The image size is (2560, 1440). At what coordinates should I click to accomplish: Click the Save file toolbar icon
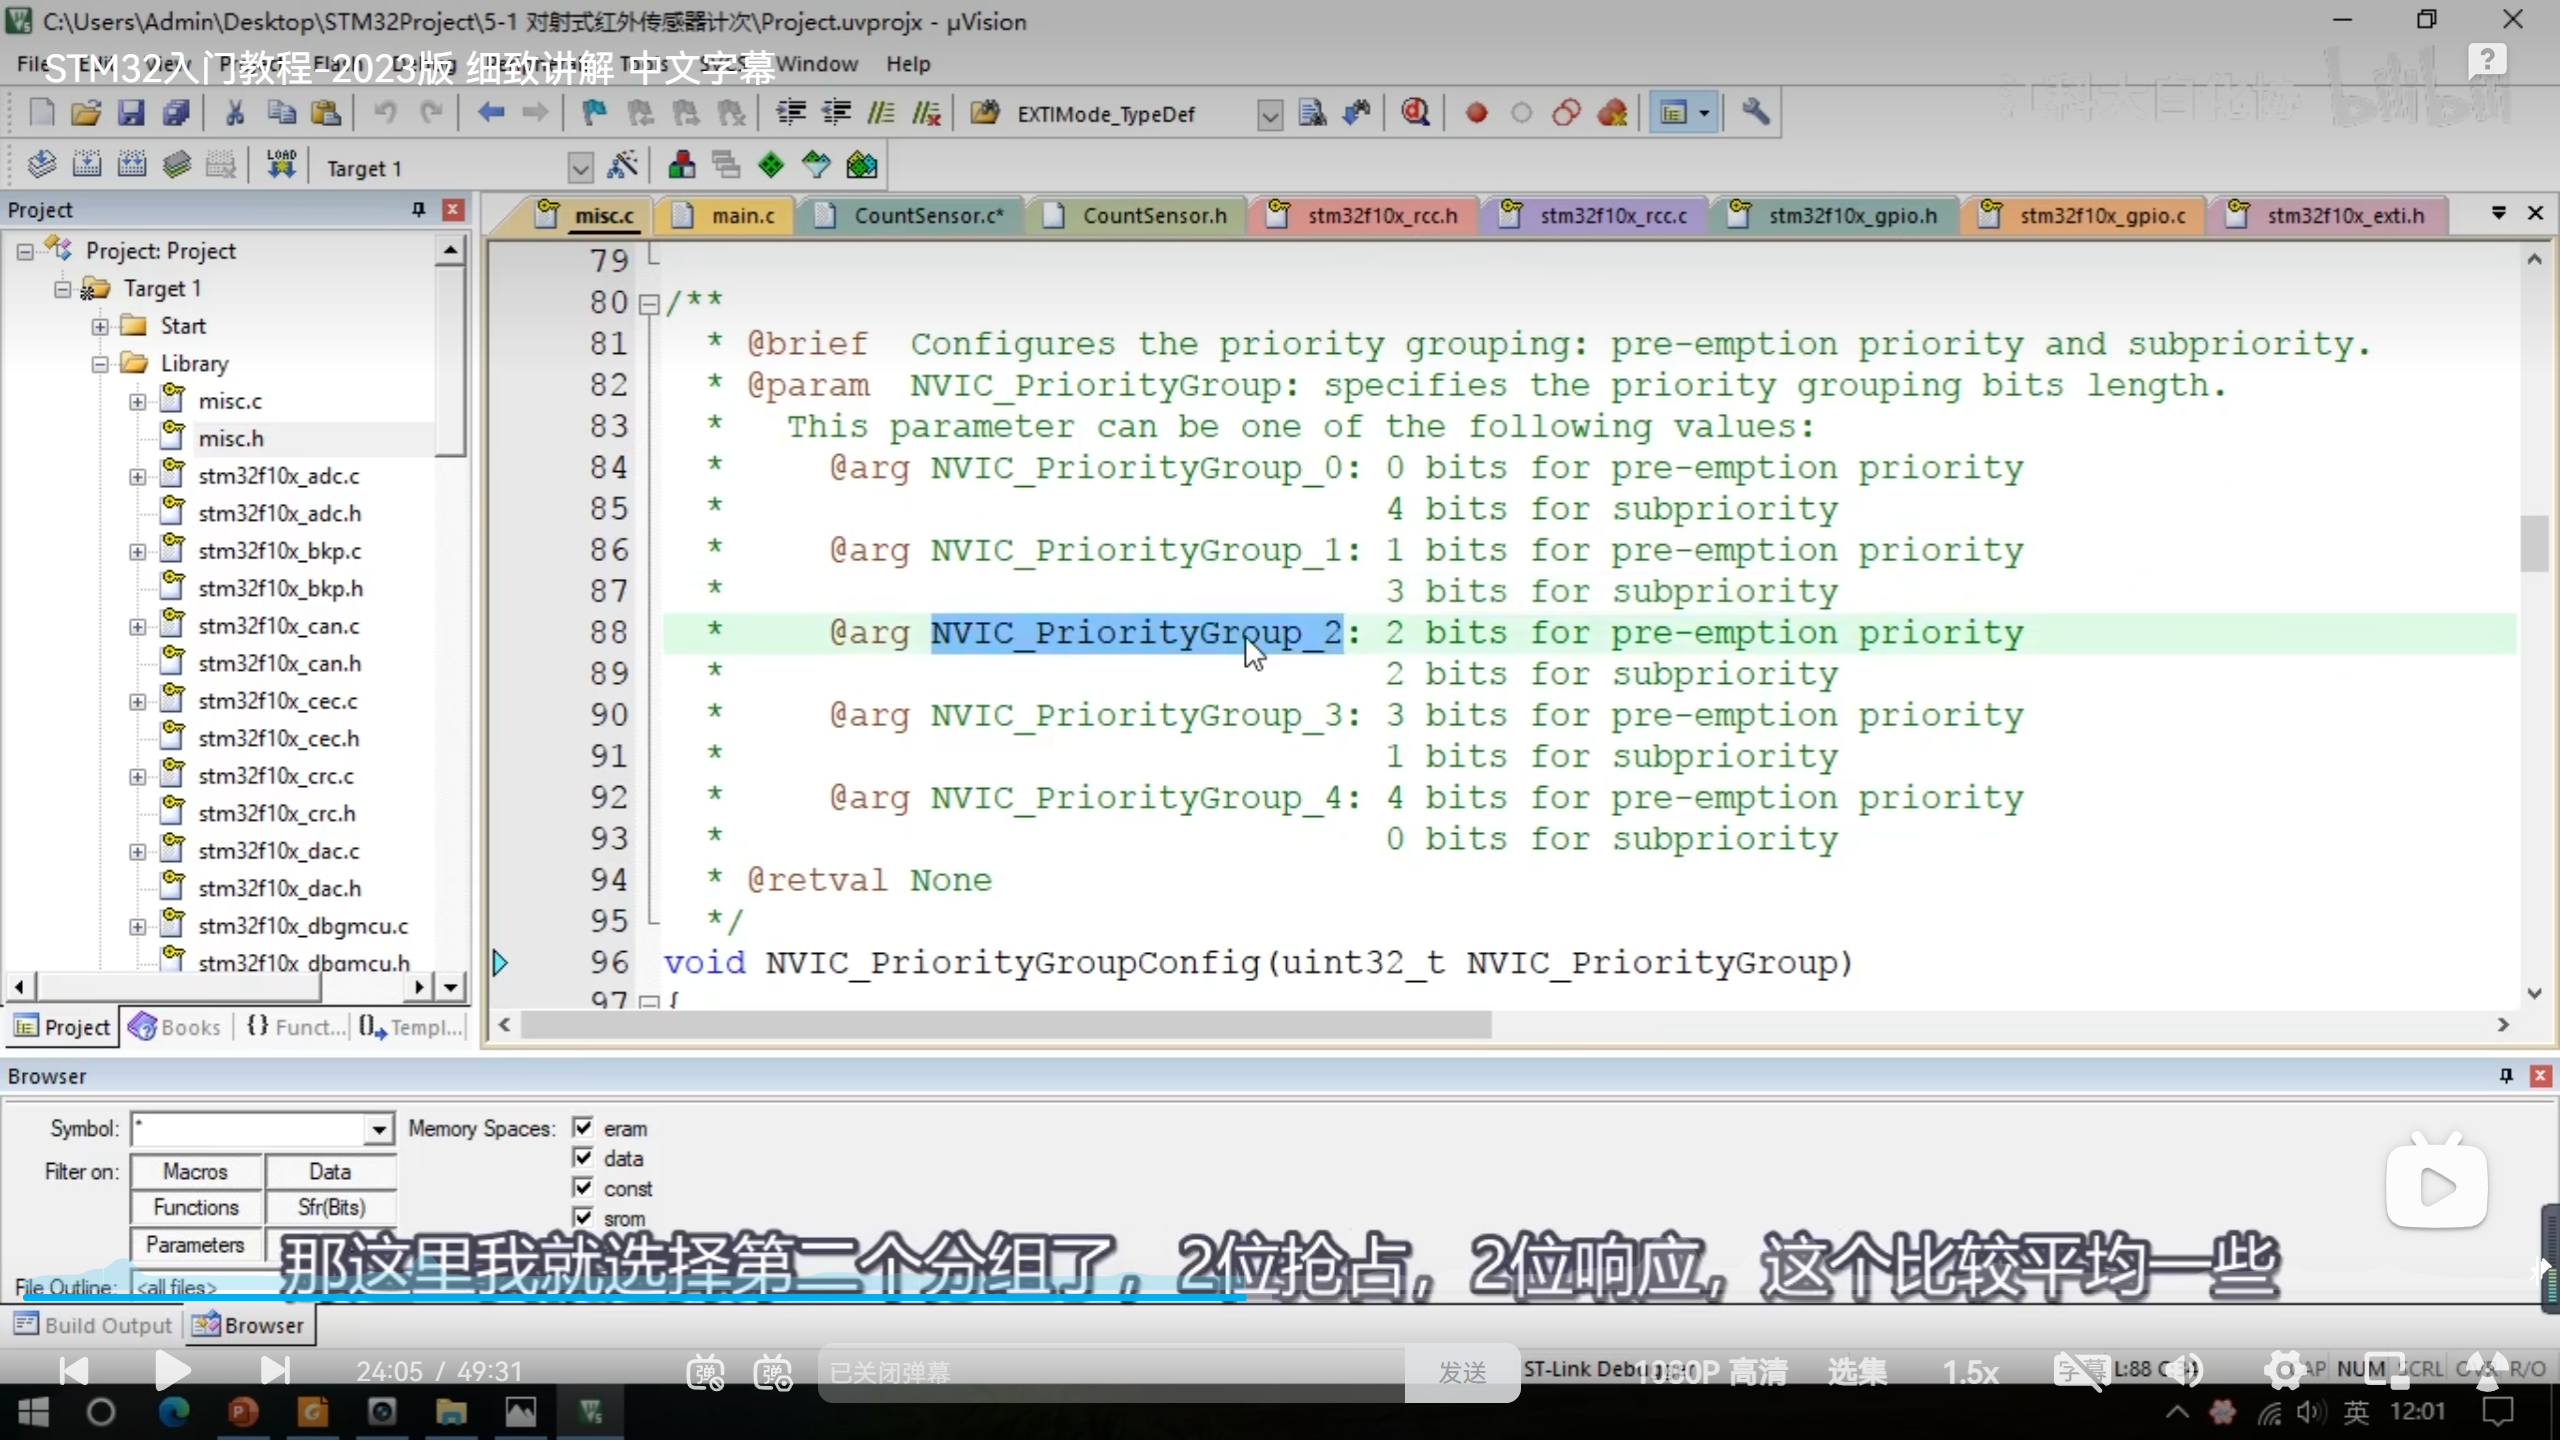coord(131,113)
